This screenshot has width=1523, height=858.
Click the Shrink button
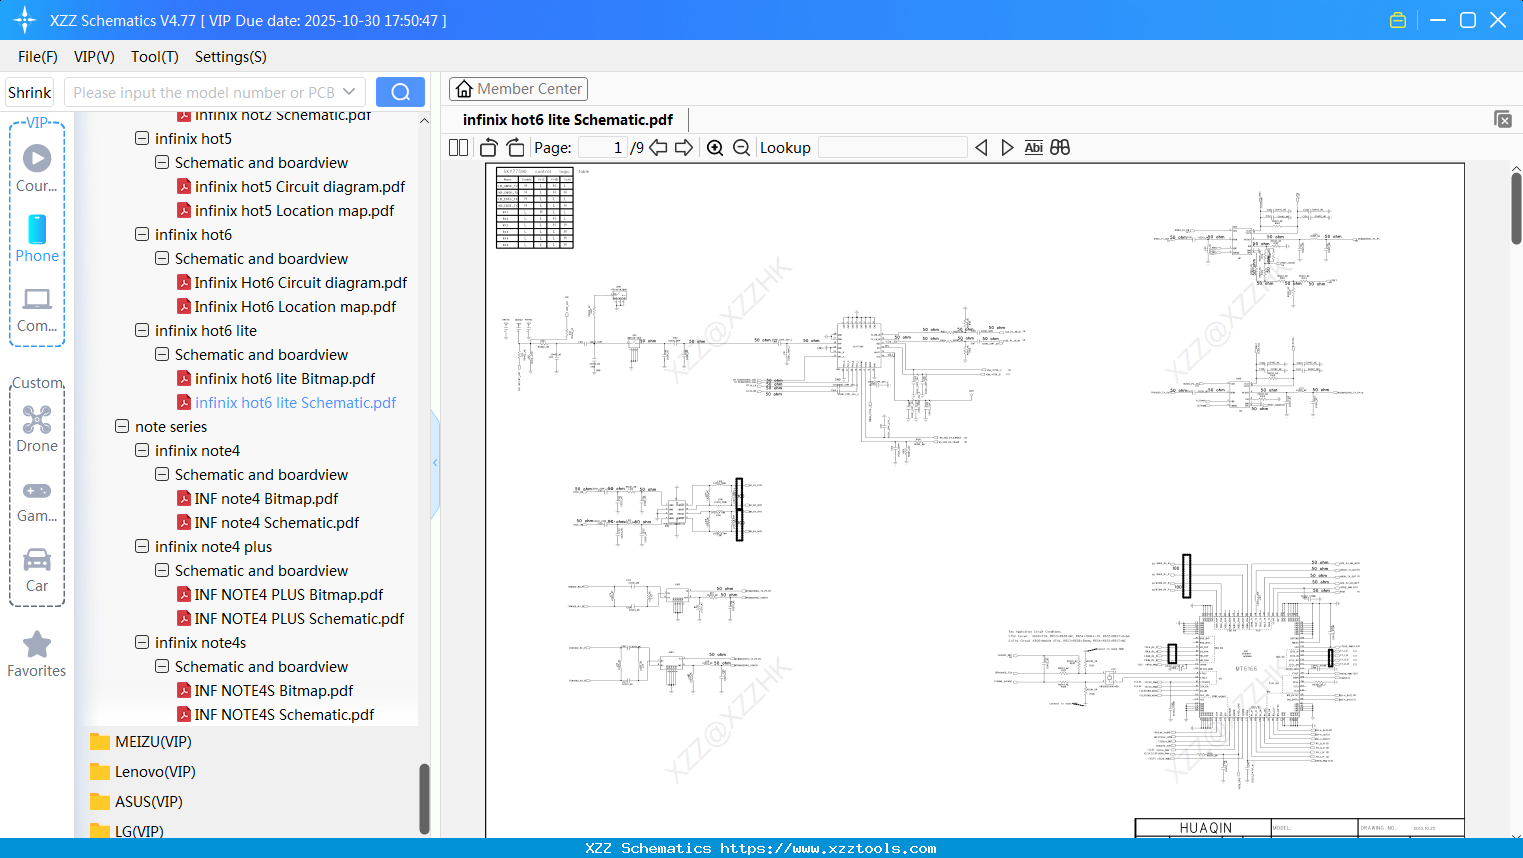pyautogui.click(x=29, y=91)
